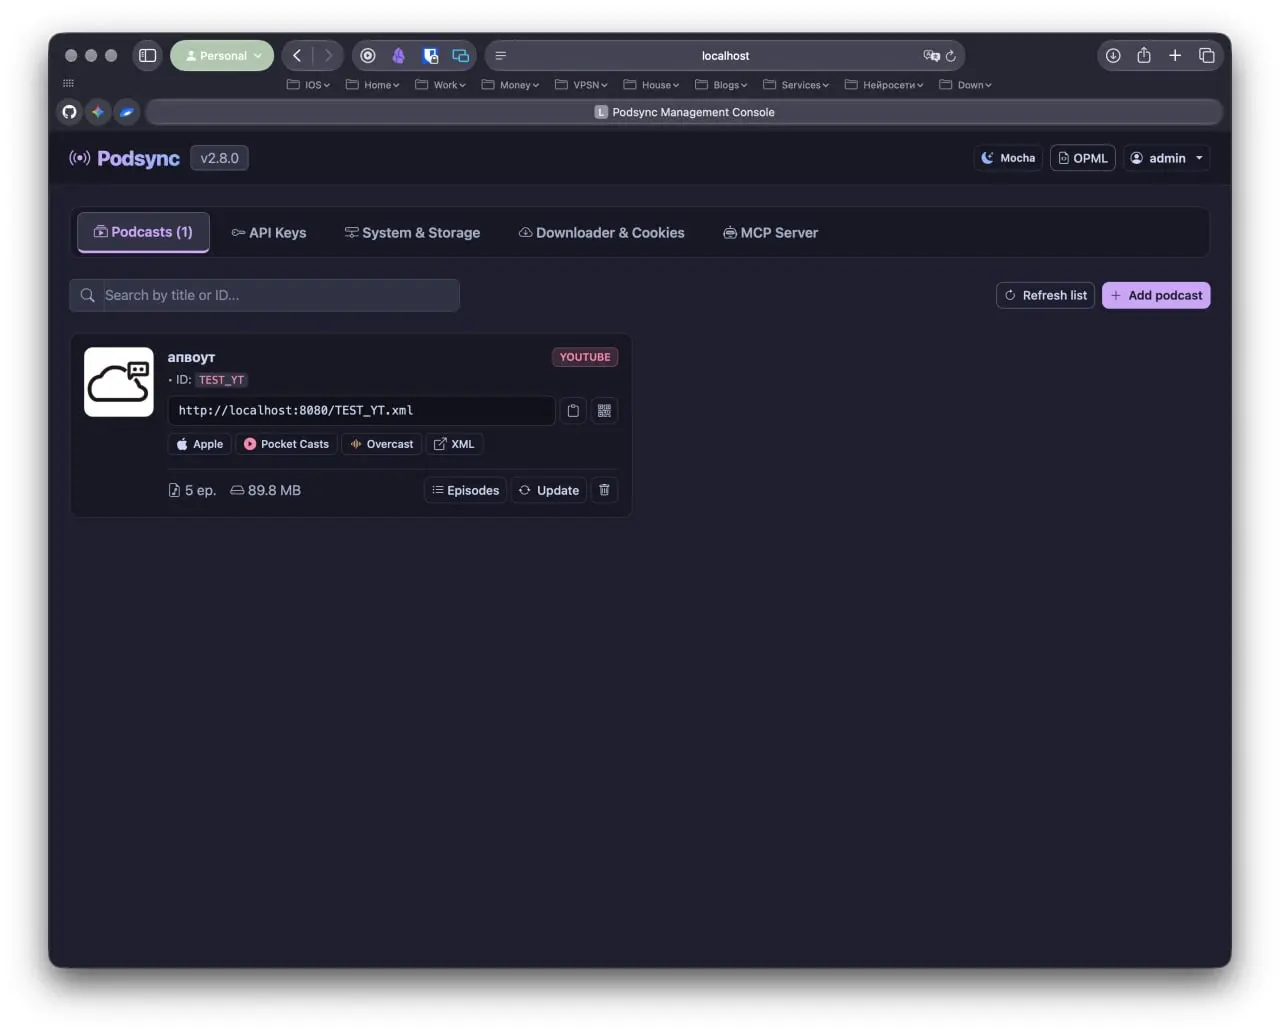Expand the Services bookmarks folder
Image resolution: width=1280 pixels, height=1032 pixels.
click(796, 85)
